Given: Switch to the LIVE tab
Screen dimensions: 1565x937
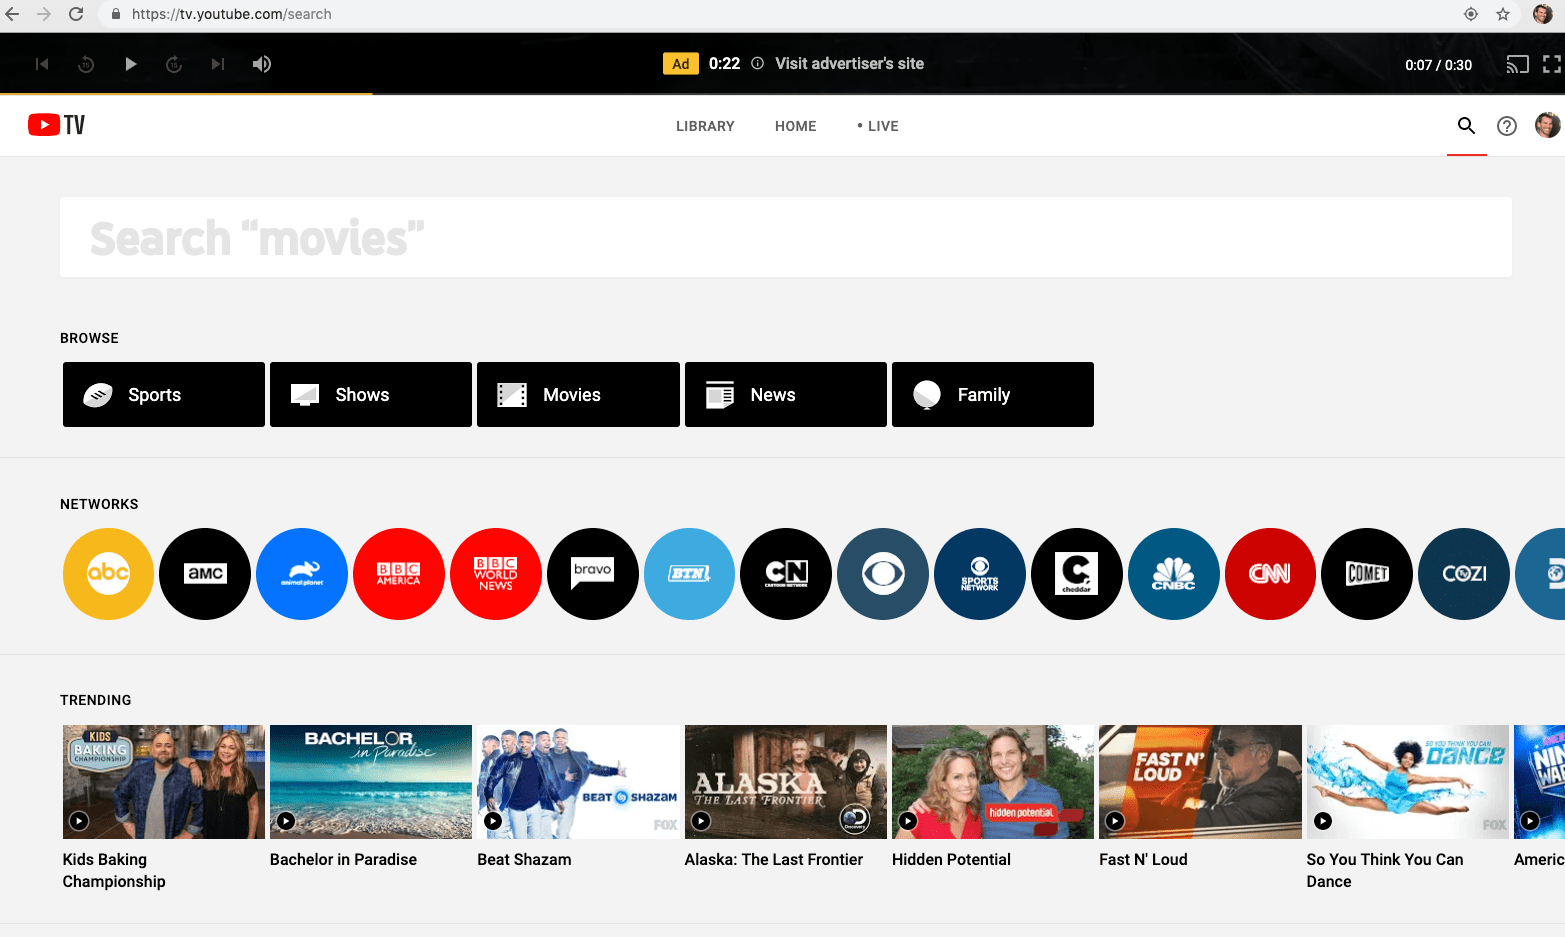Looking at the screenshot, I should point(878,126).
